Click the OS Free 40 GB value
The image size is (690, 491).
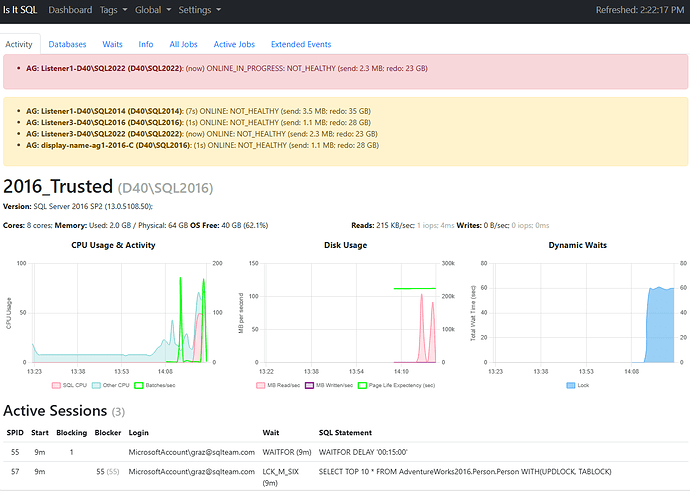[245, 225]
